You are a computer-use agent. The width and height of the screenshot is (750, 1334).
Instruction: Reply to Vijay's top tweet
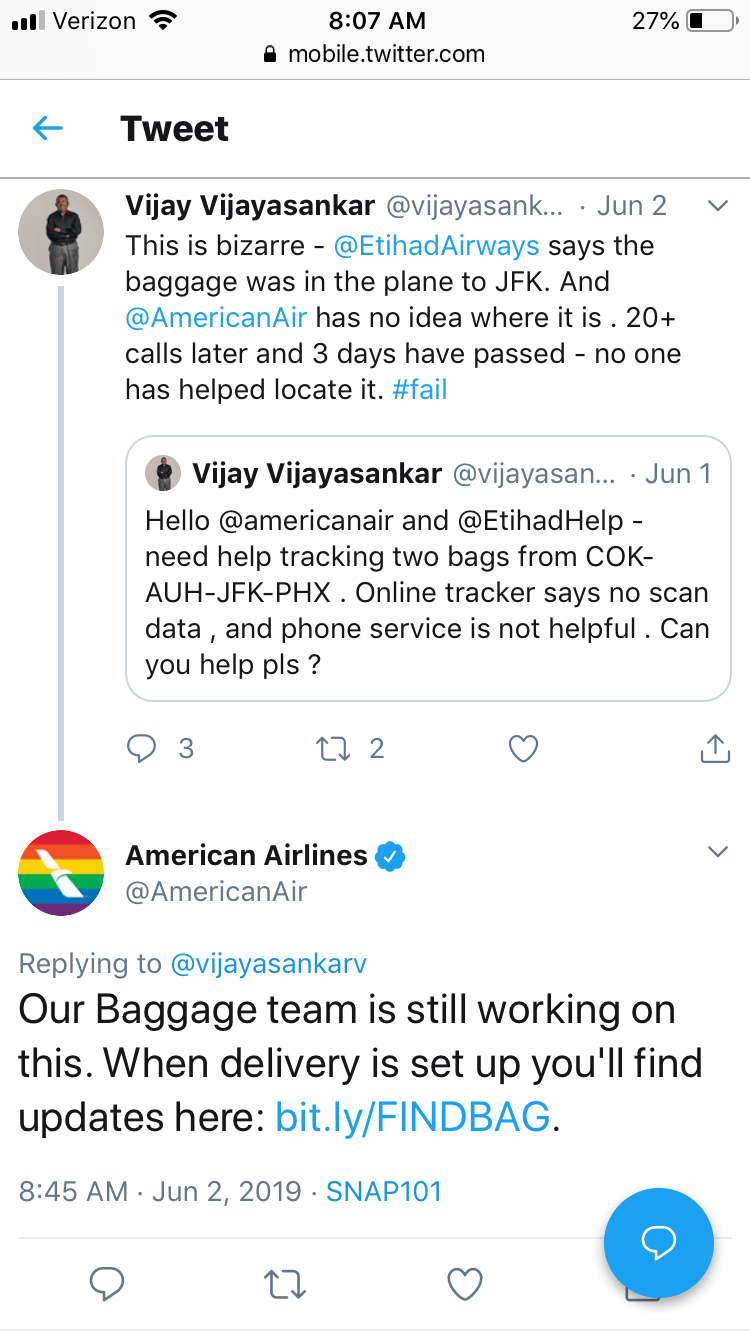click(x=143, y=748)
